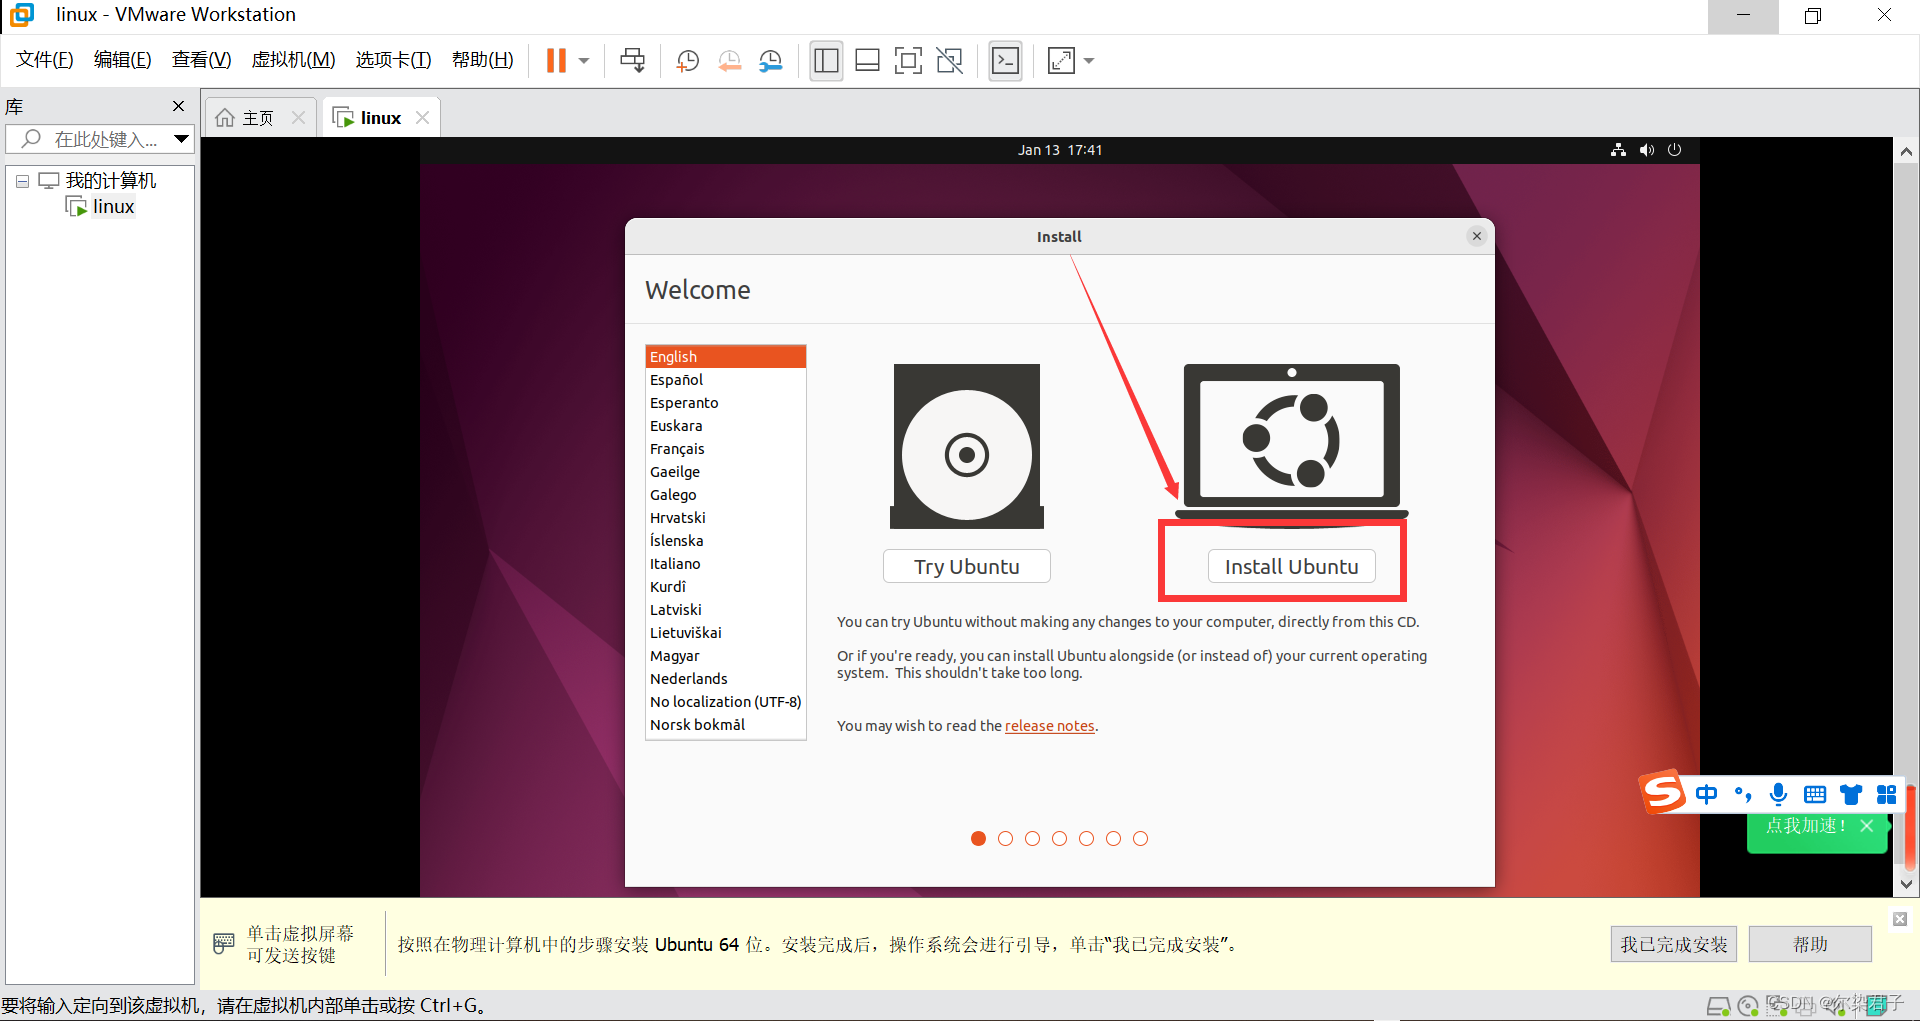Open Sogou skin shirt icon

pyautogui.click(x=1851, y=794)
